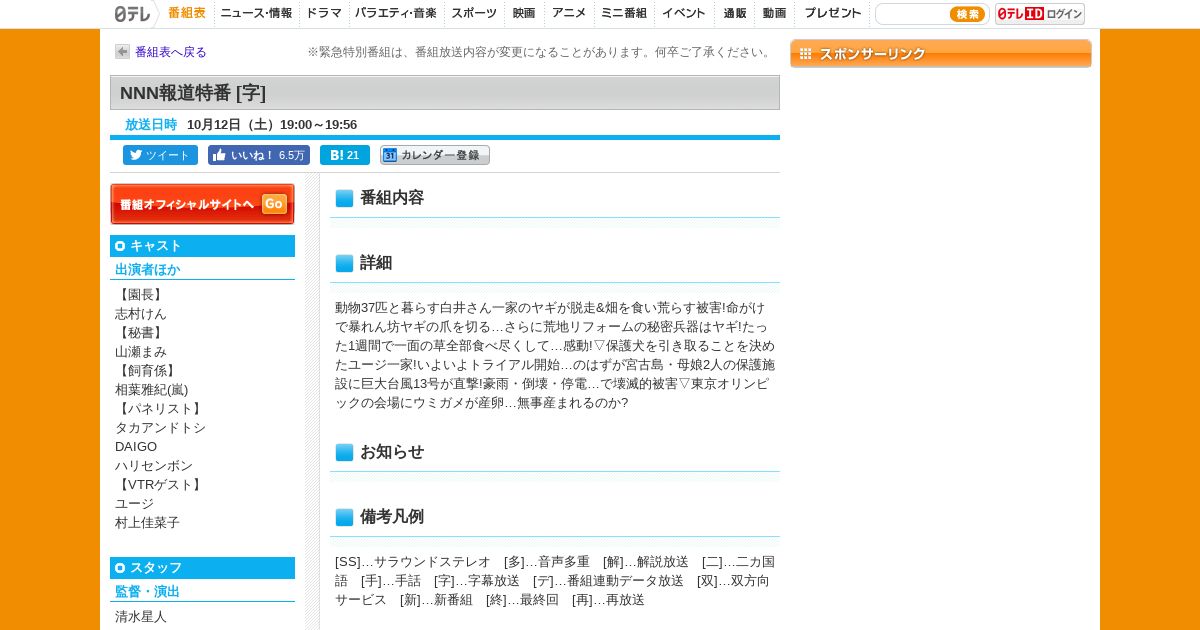Click the Hatena bookmark B! button
Image resolution: width=1200 pixels, height=630 pixels.
(x=345, y=155)
